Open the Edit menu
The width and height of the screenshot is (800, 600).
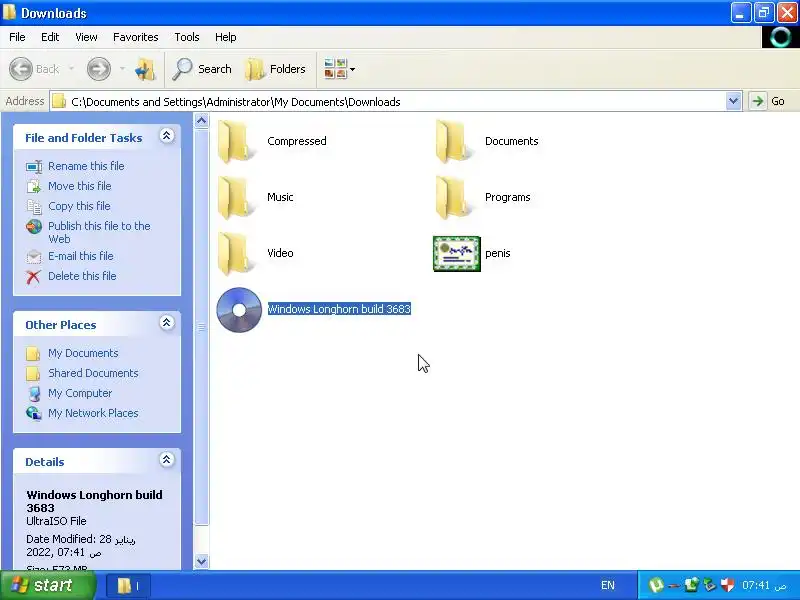click(50, 37)
